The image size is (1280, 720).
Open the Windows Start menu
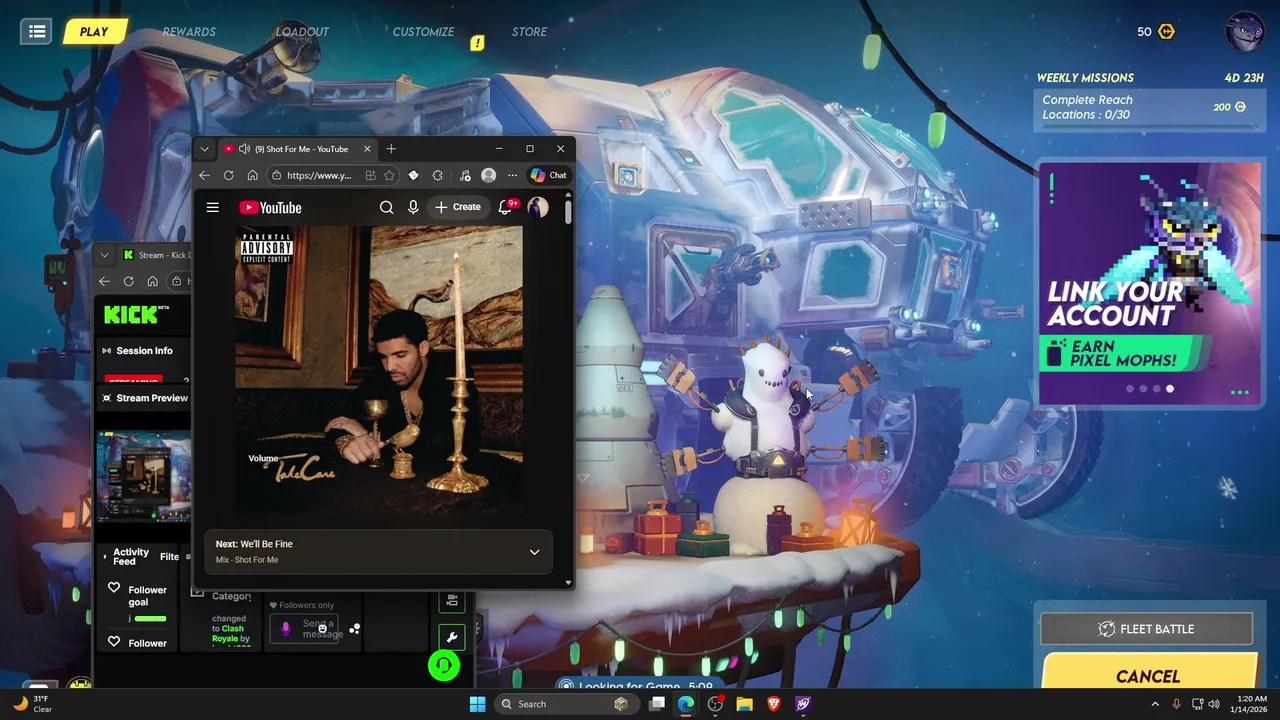pyautogui.click(x=477, y=704)
